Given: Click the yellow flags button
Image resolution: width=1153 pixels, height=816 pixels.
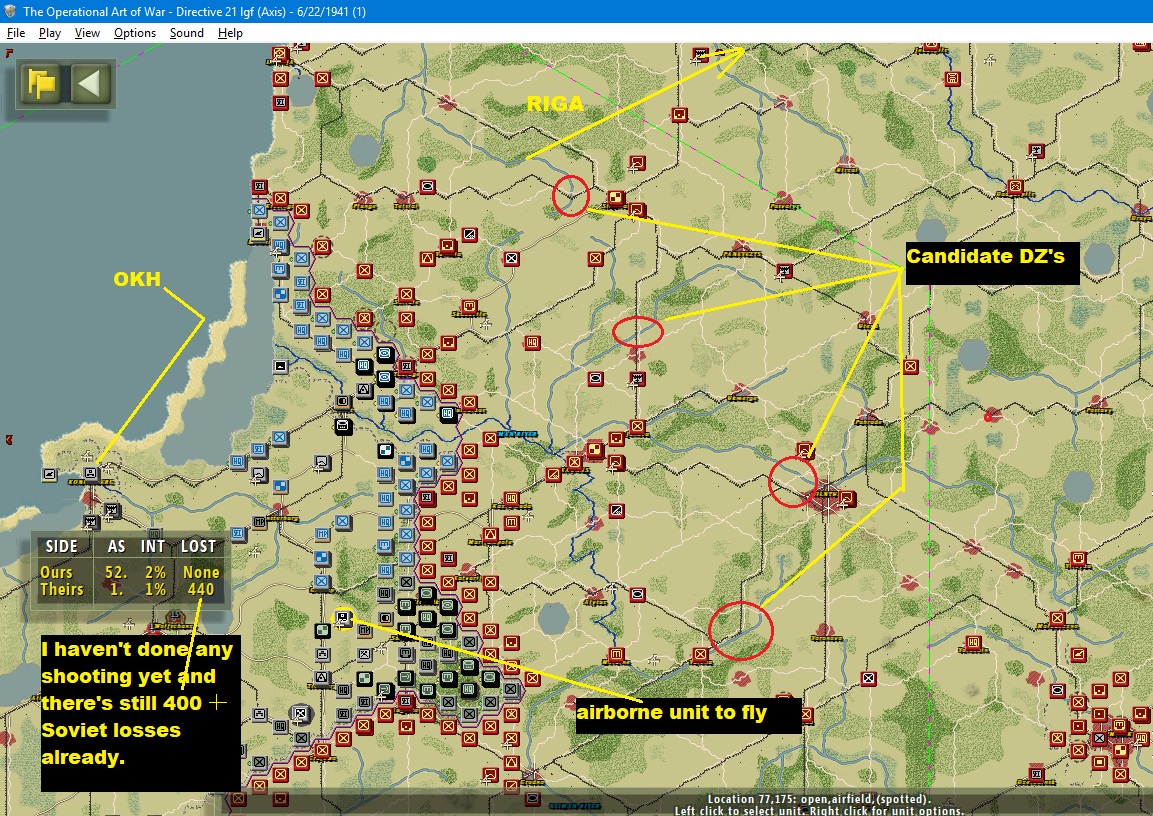Looking at the screenshot, I should click(x=43, y=83).
